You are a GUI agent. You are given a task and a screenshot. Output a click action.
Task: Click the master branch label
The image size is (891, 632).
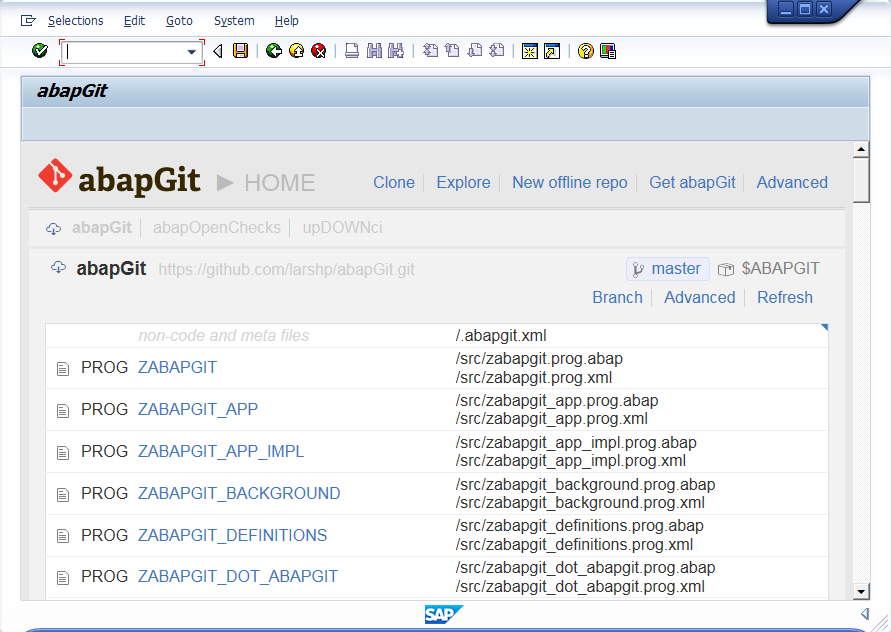[x=668, y=269]
